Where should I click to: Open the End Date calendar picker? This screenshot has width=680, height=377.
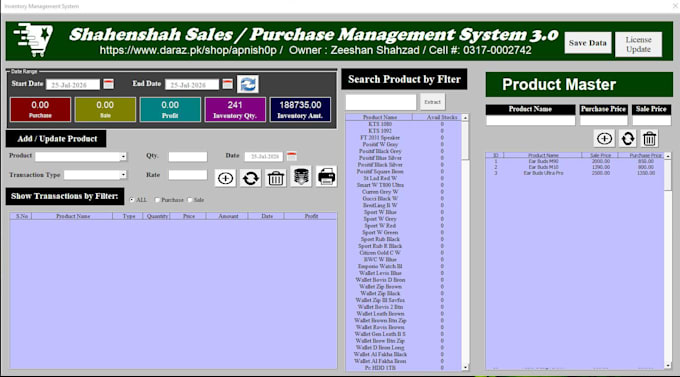point(228,84)
